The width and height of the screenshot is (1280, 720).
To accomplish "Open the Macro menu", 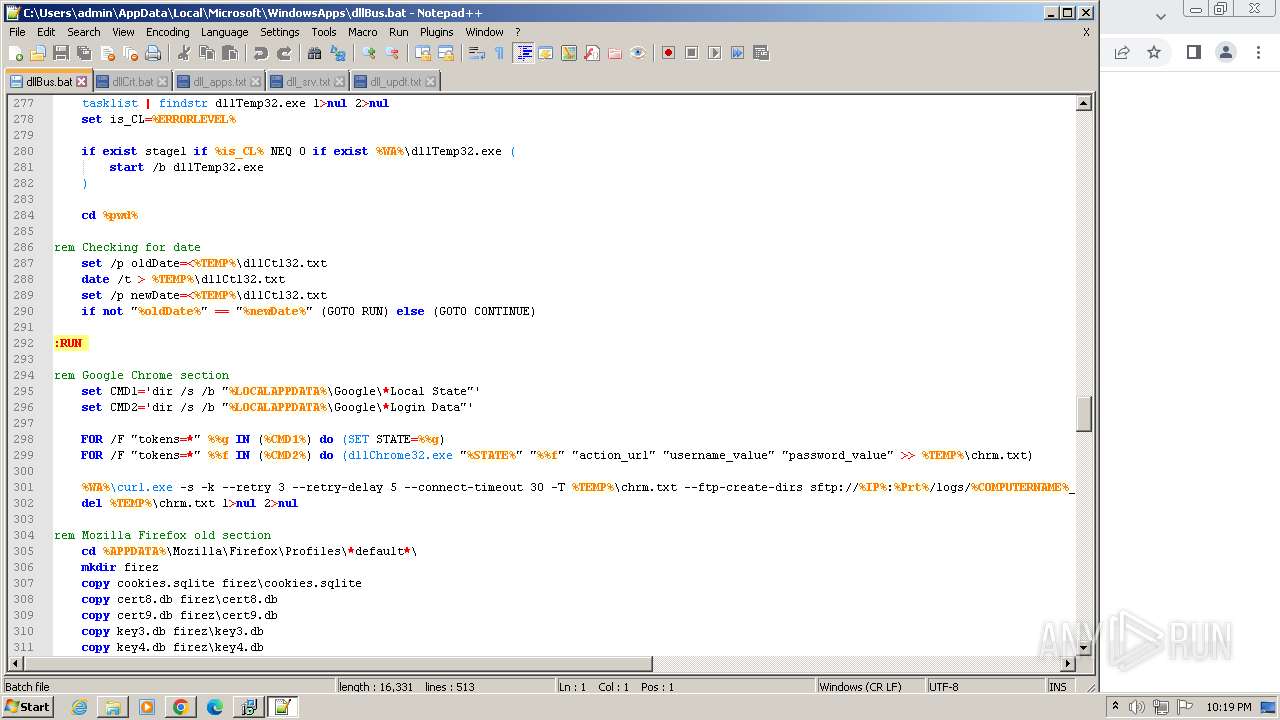I will pyautogui.click(x=363, y=32).
